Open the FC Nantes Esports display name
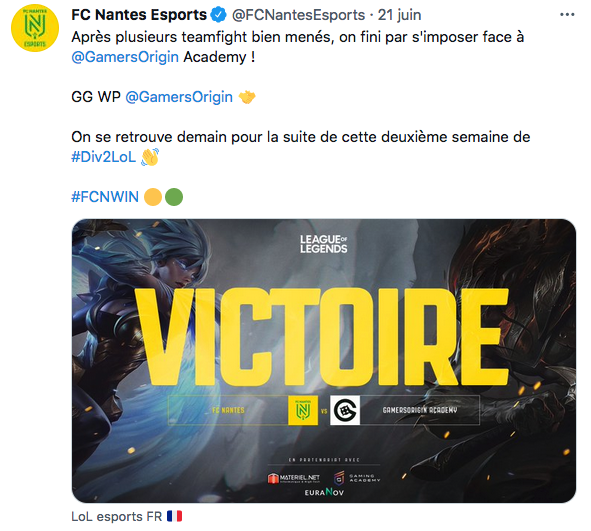 pos(139,15)
